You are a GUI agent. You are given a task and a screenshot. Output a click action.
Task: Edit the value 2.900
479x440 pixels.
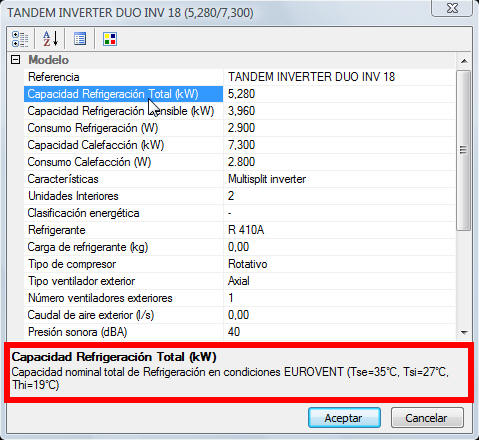point(339,128)
